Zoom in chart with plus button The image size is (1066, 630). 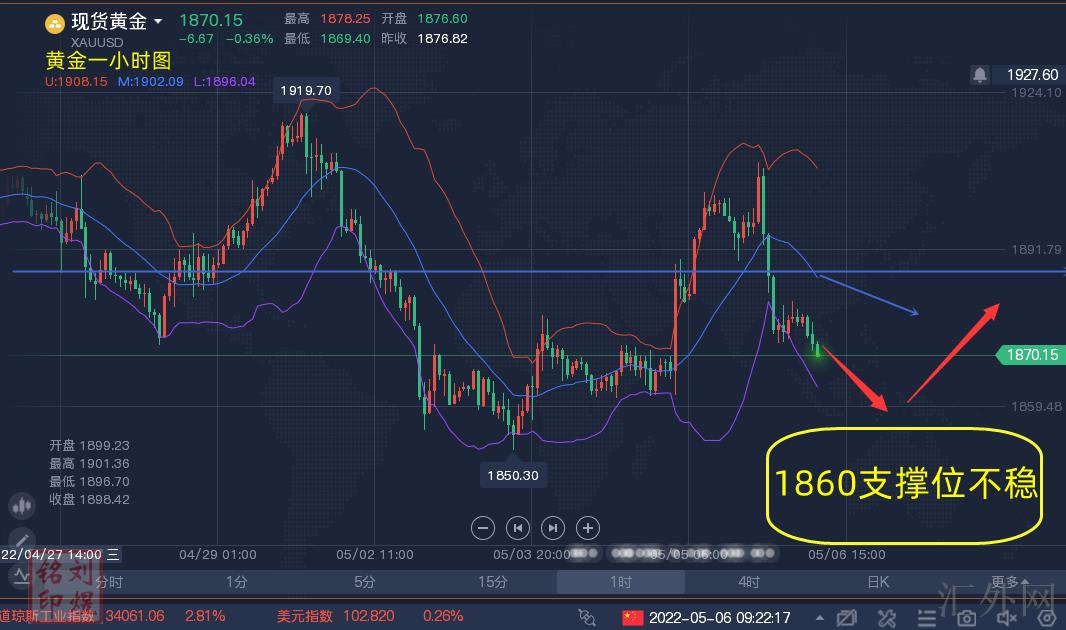[588, 527]
